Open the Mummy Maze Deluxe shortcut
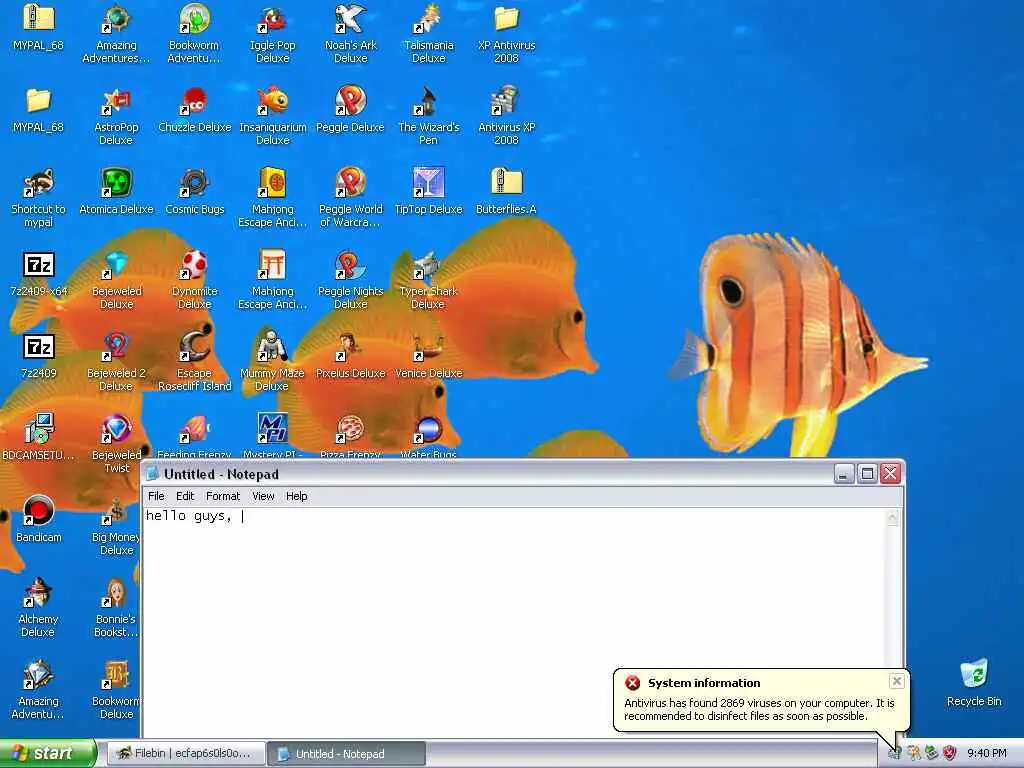Viewport: 1024px width, 768px height. [x=272, y=361]
